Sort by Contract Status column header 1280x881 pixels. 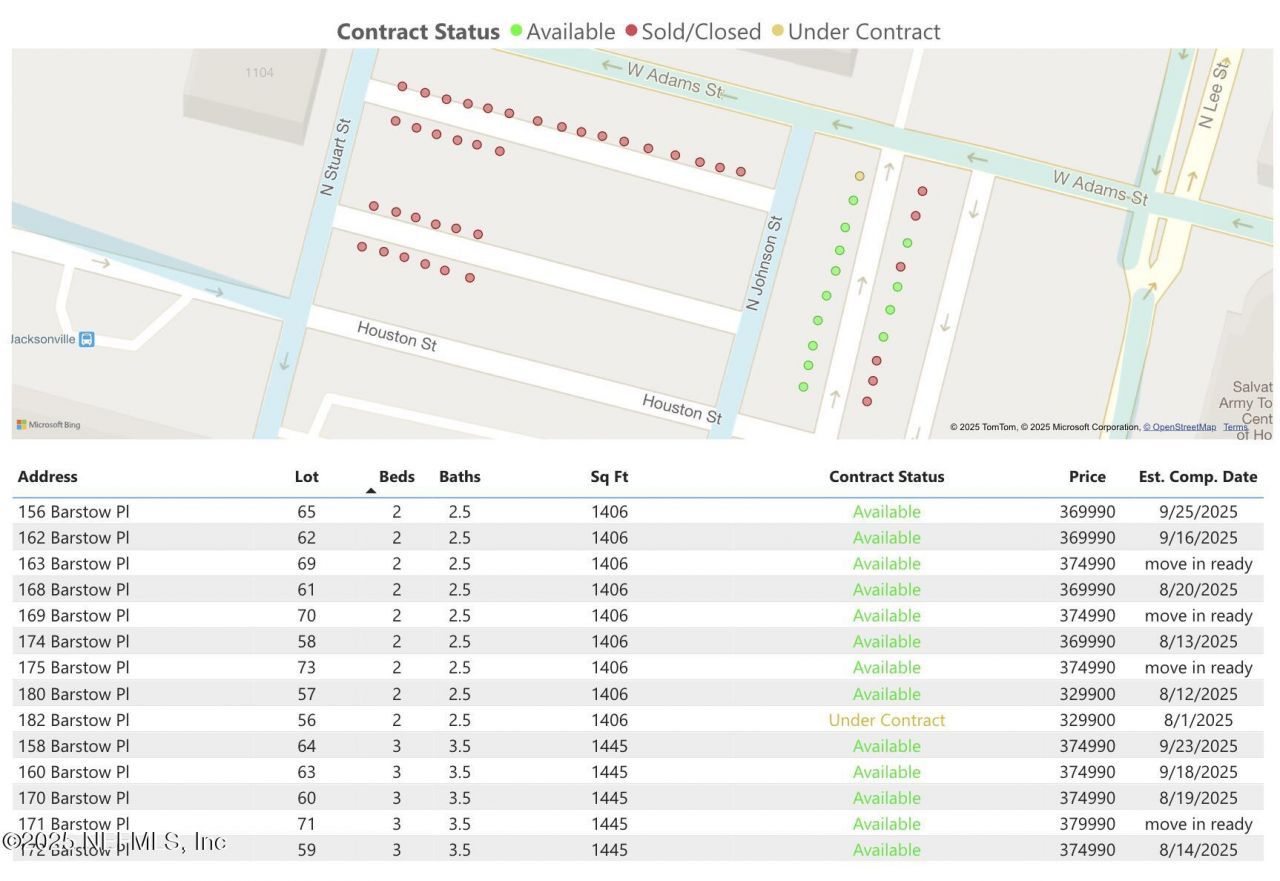(886, 477)
